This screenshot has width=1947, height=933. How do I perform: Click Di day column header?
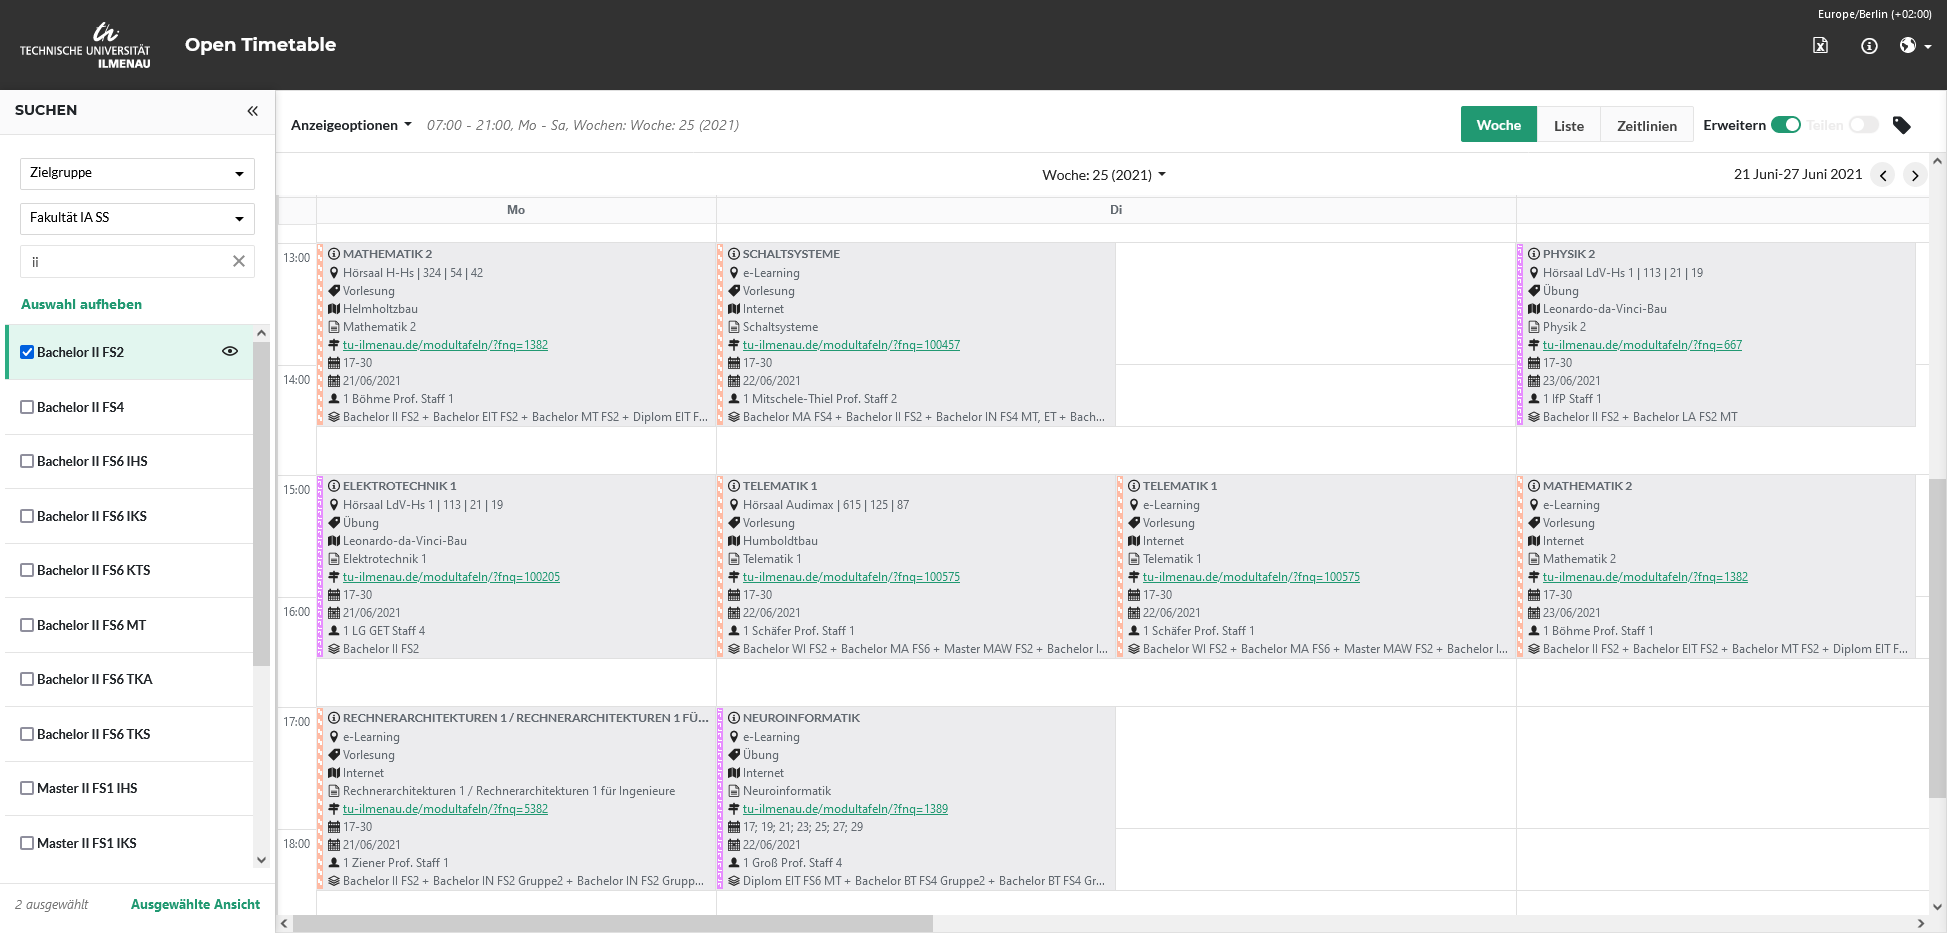point(1116,210)
